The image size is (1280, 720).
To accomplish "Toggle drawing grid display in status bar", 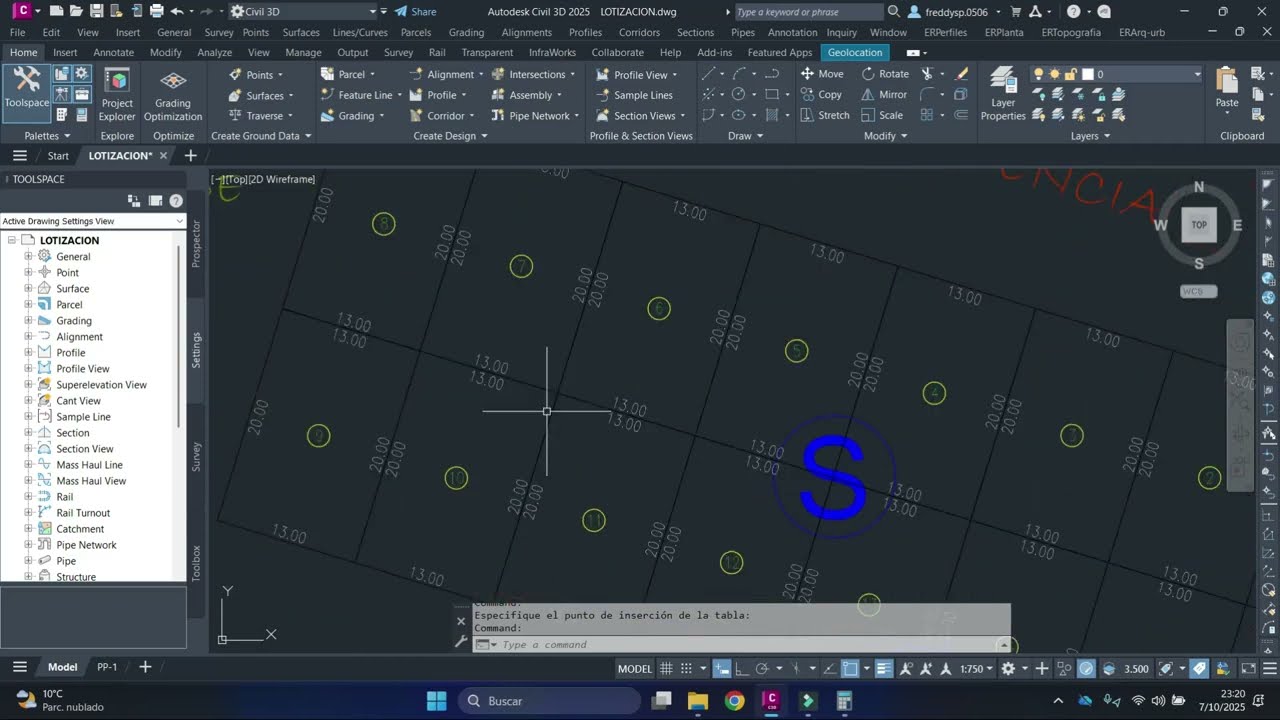I will click(665, 669).
